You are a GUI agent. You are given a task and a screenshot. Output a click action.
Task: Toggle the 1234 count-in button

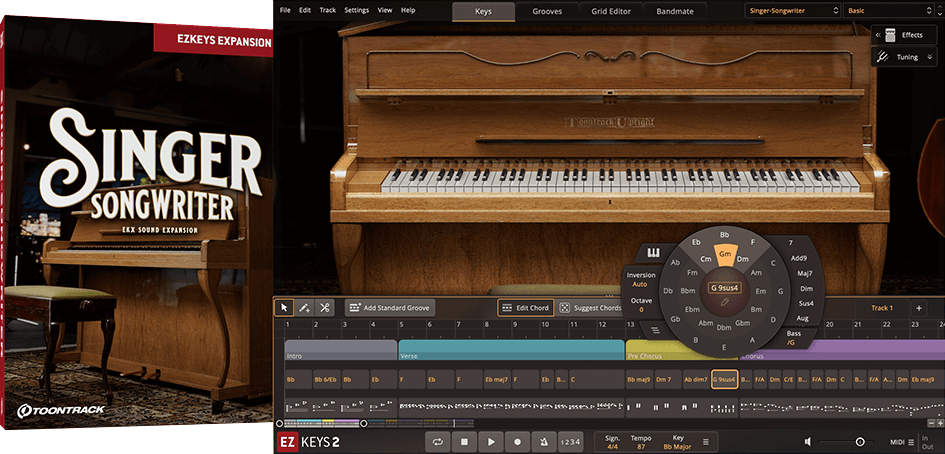(570, 442)
